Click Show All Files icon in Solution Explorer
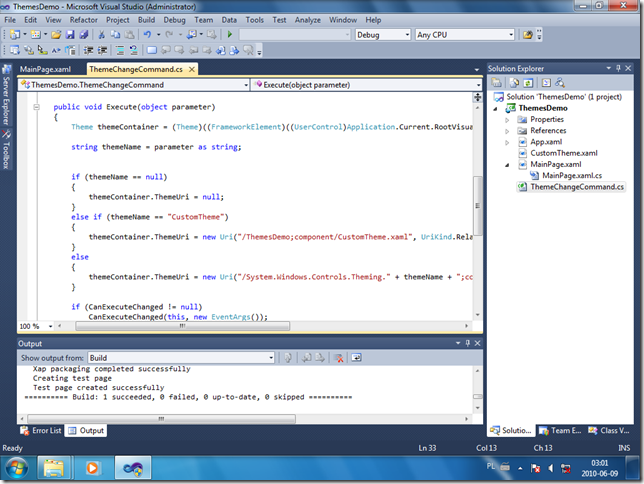The image size is (644, 484). (x=514, y=83)
